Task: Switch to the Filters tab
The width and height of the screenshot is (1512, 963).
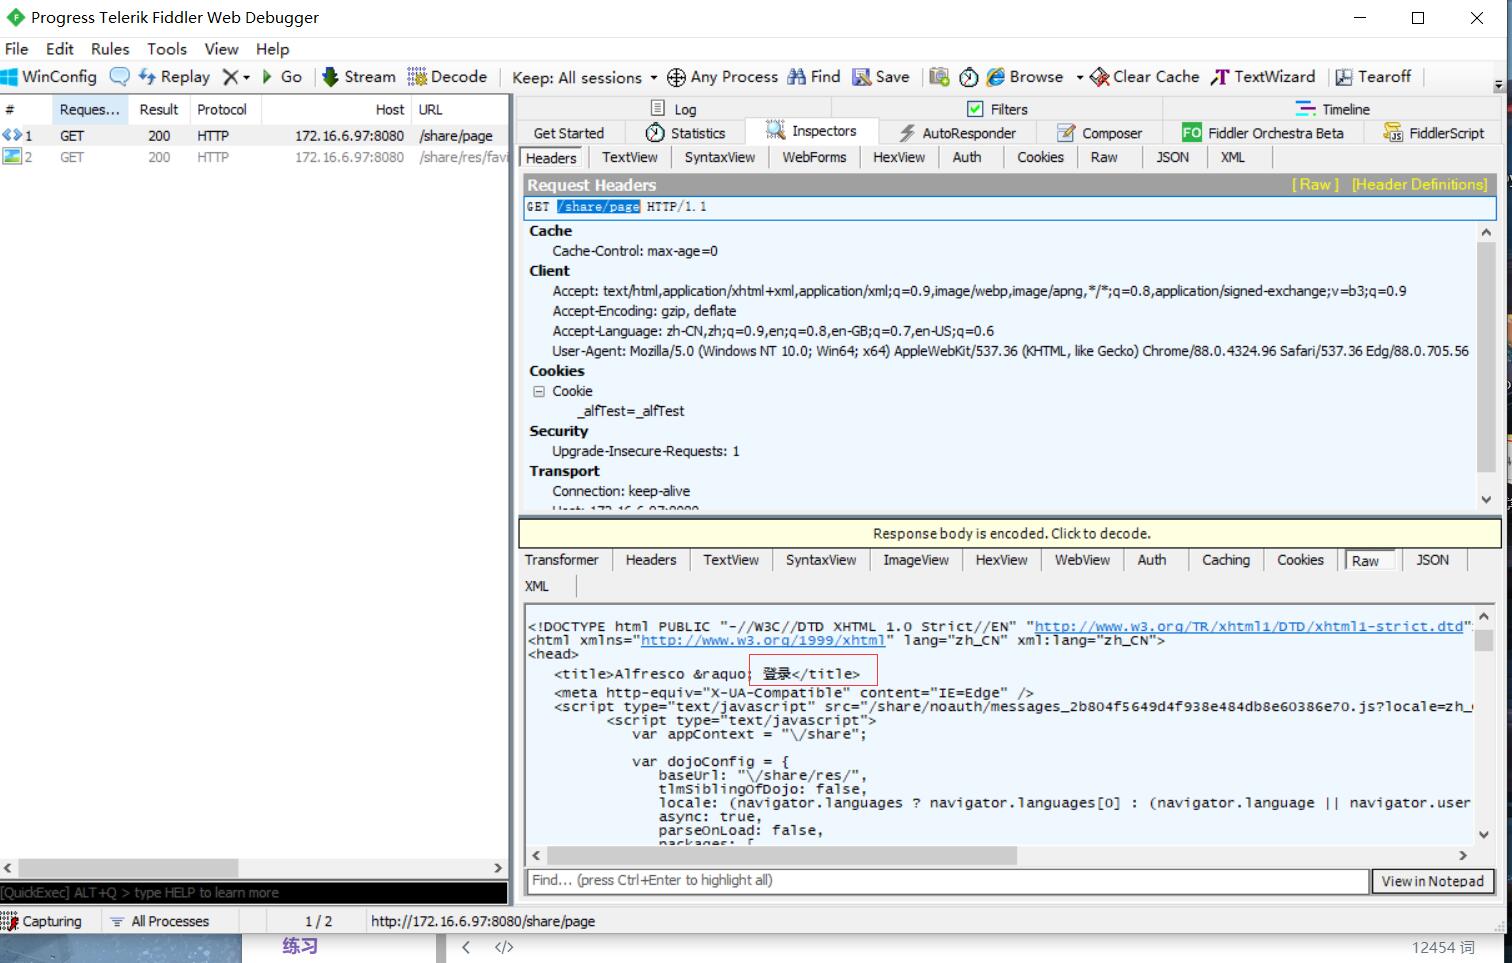Action: click(998, 109)
